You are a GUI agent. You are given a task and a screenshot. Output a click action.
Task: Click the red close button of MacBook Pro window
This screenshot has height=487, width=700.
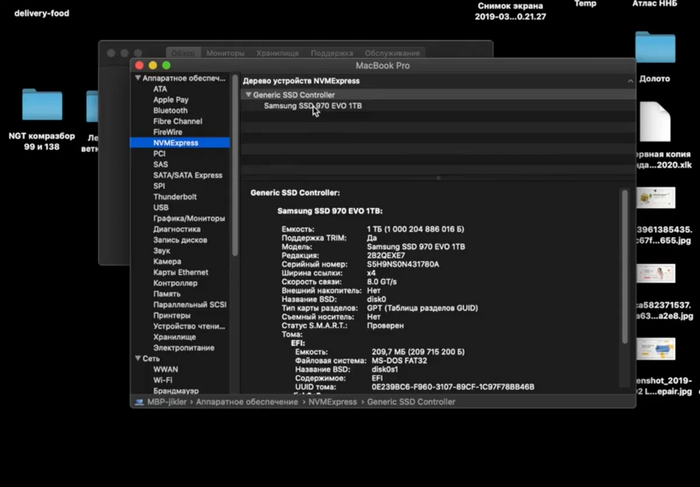(x=139, y=65)
